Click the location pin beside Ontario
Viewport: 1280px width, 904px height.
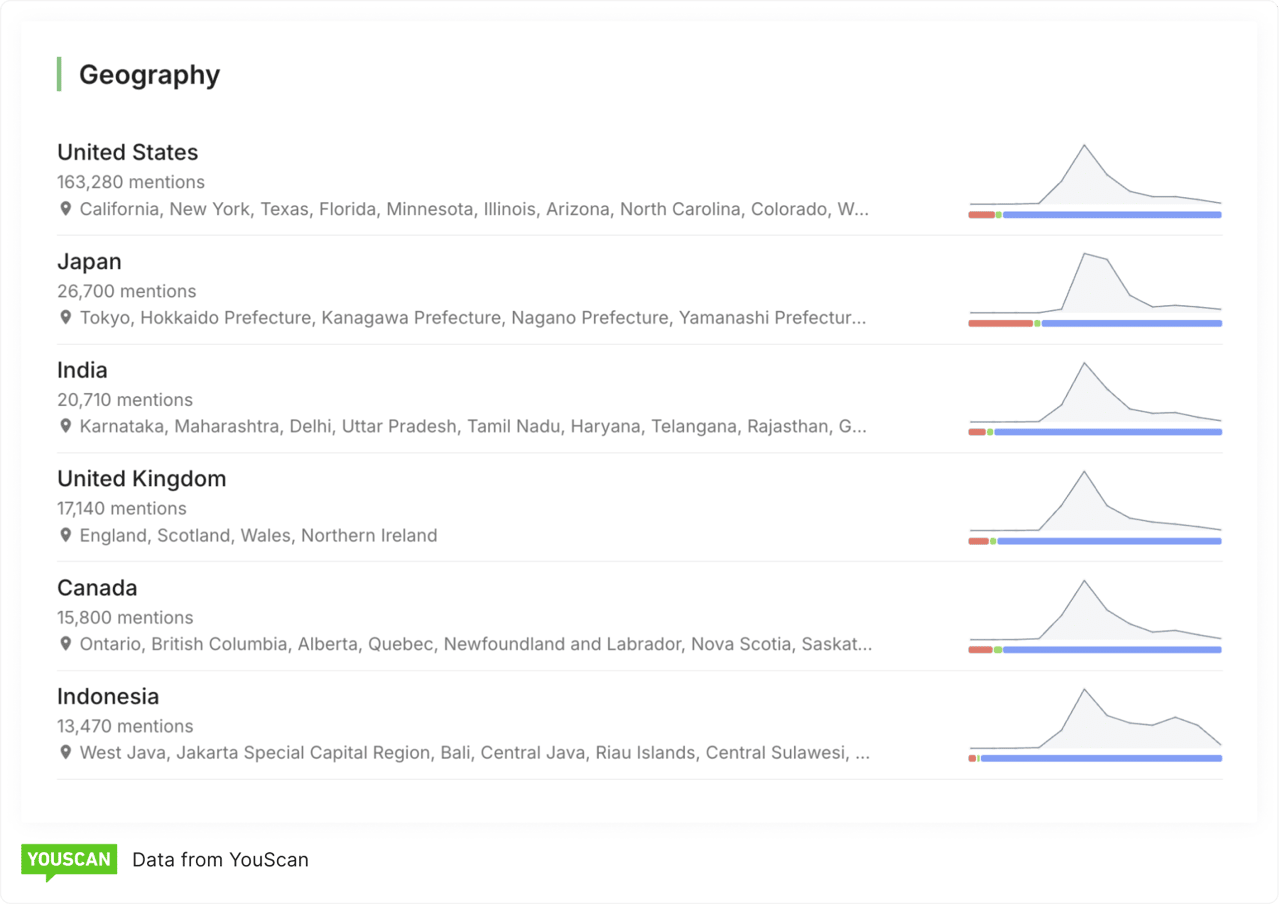point(66,644)
